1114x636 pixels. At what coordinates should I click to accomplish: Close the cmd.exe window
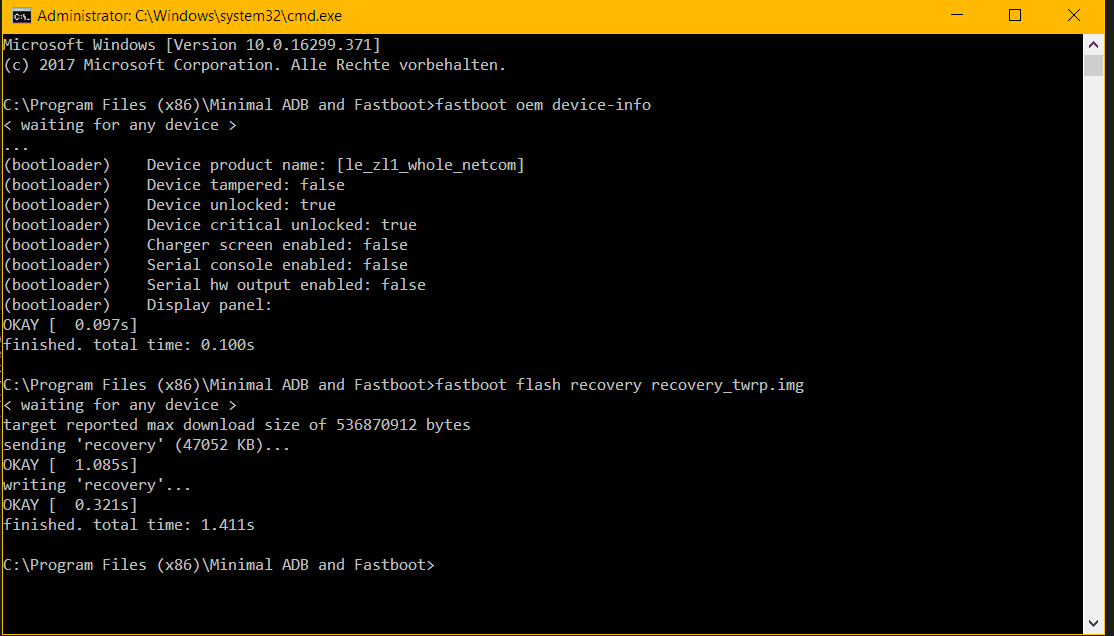(x=1074, y=16)
